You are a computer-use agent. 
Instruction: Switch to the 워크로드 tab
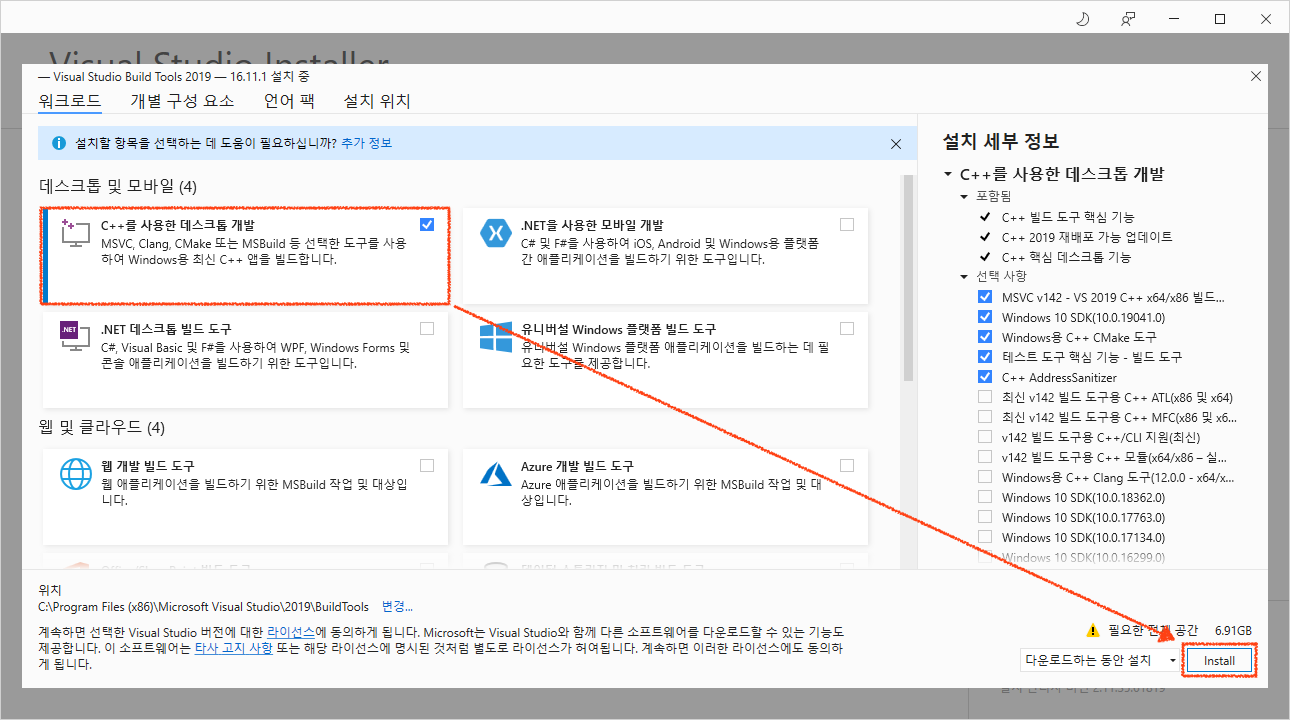pyautogui.click(x=70, y=101)
